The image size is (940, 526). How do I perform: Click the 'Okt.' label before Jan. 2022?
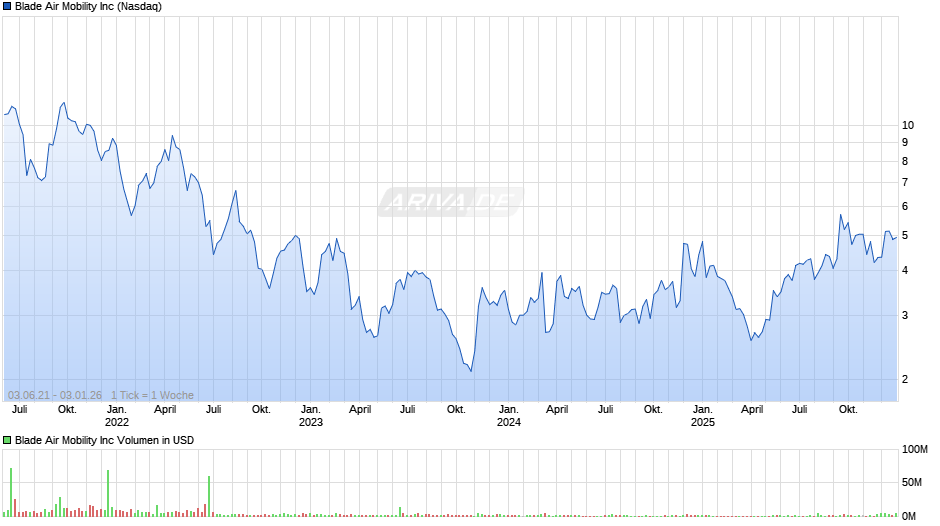[x=67, y=409]
